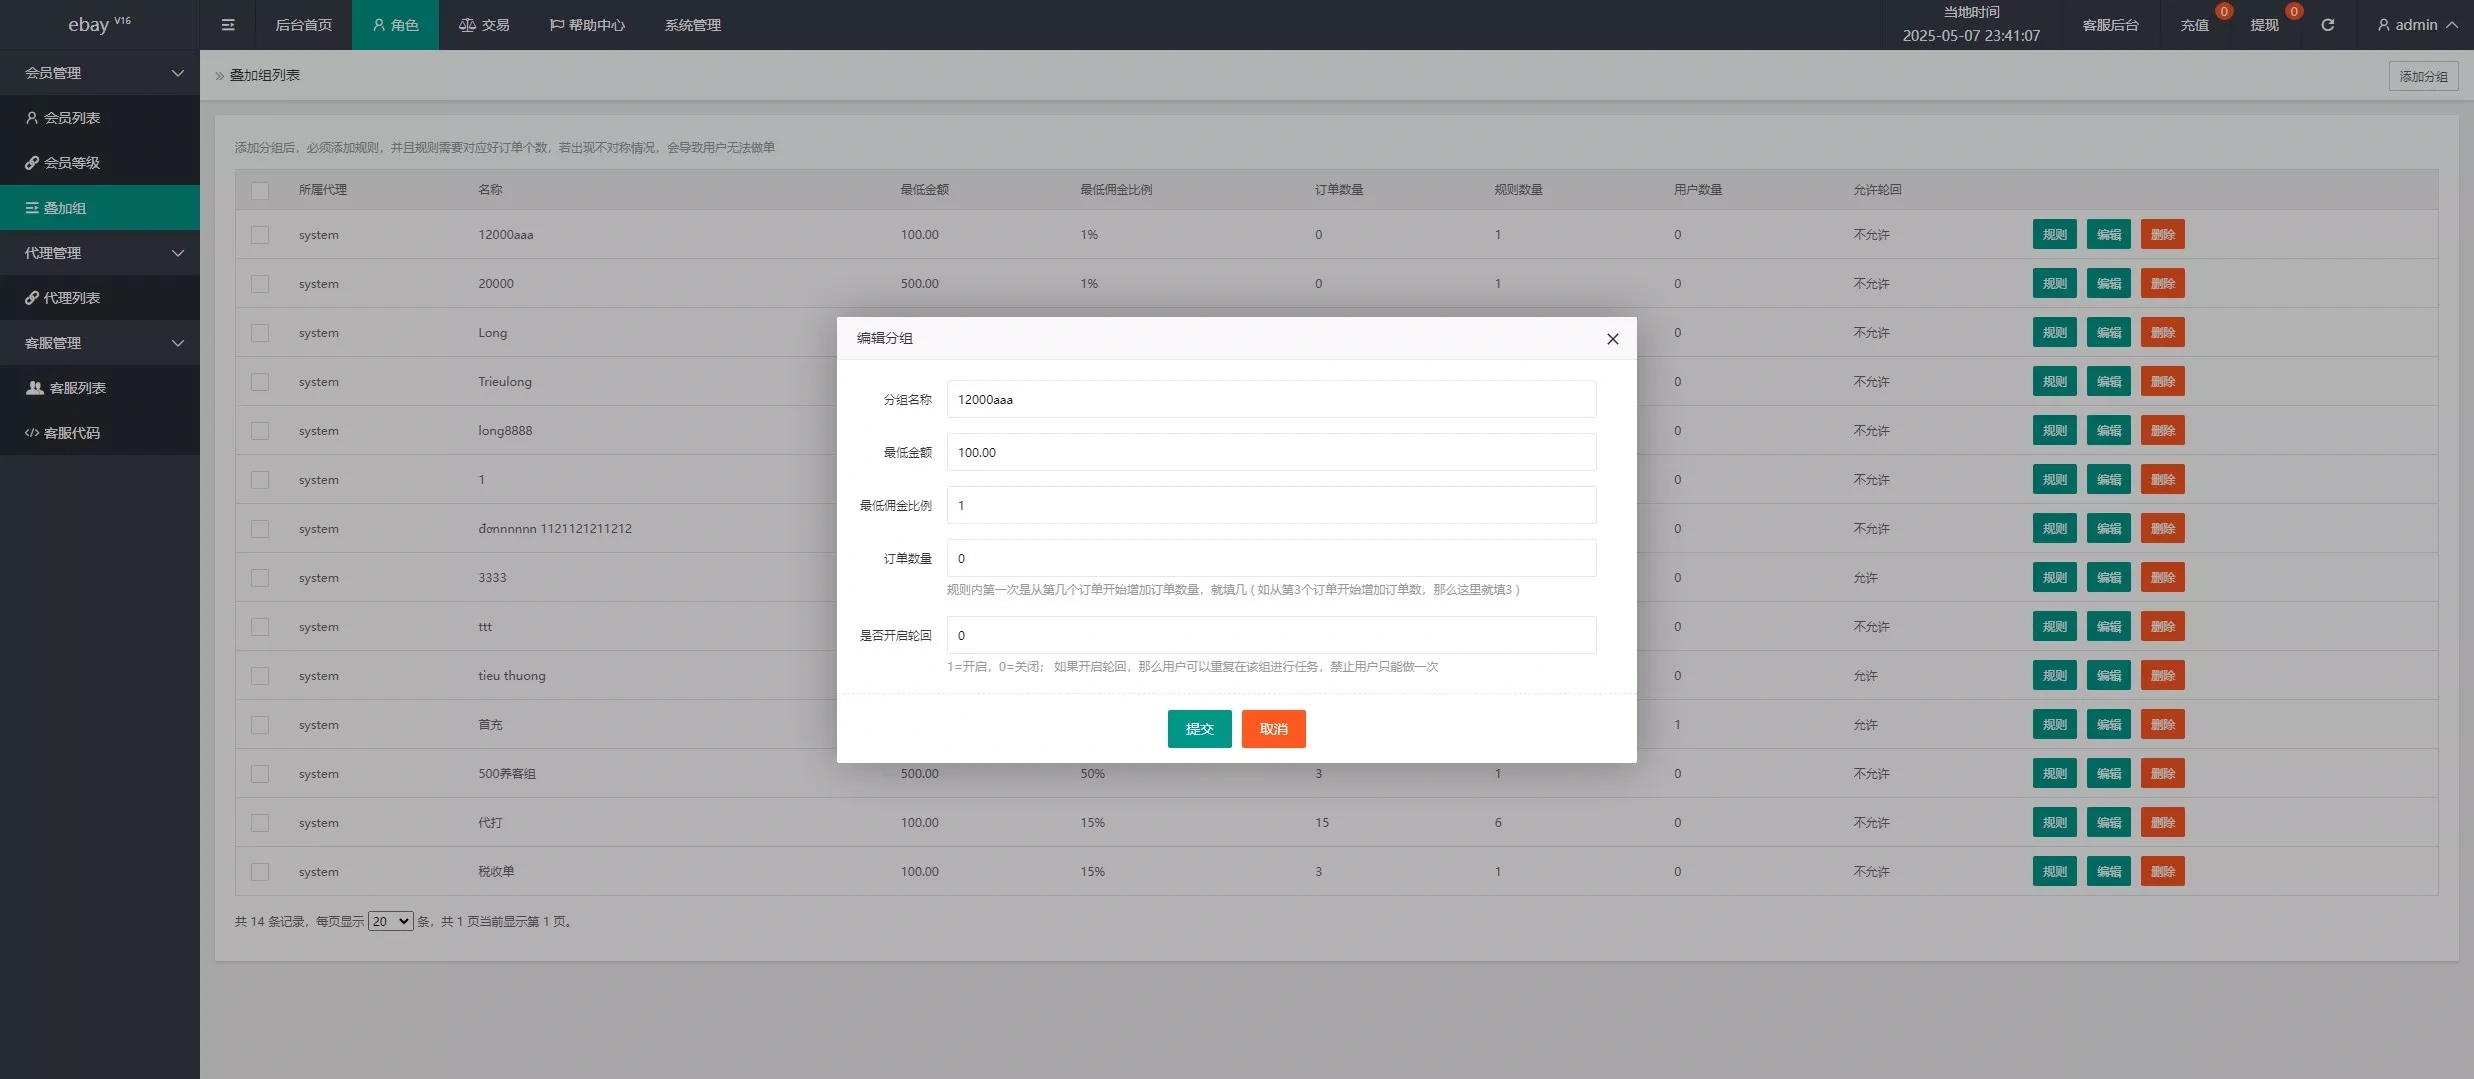Open the withdrawal notifications item

[2265, 25]
